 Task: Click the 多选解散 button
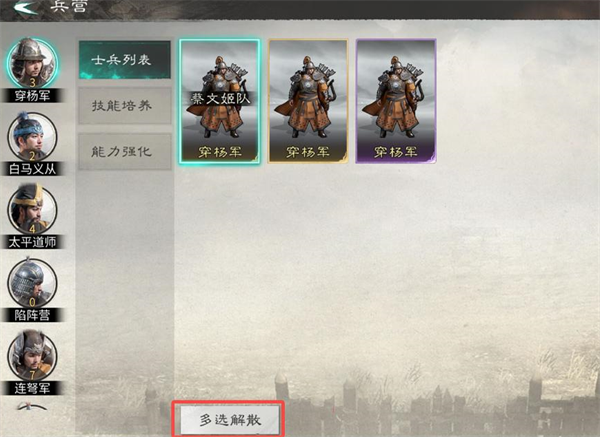tap(230, 420)
